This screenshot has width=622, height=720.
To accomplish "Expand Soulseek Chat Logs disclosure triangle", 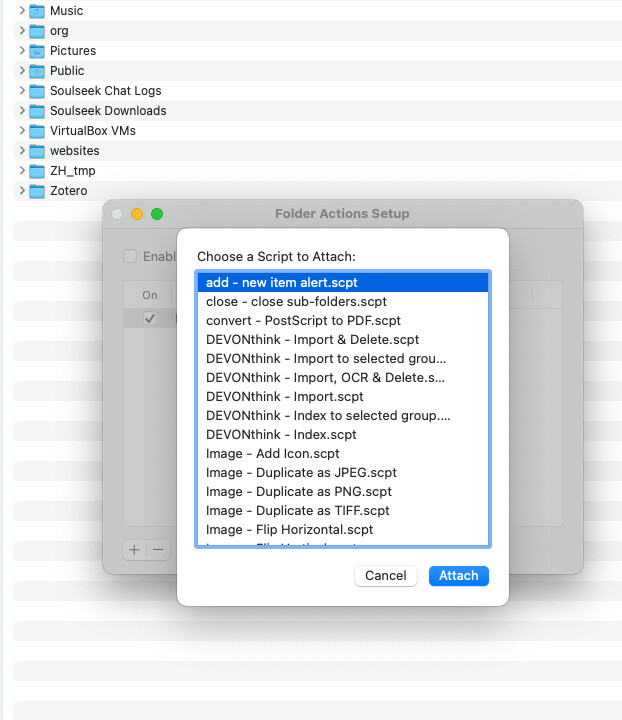I will pyautogui.click(x=22, y=91).
